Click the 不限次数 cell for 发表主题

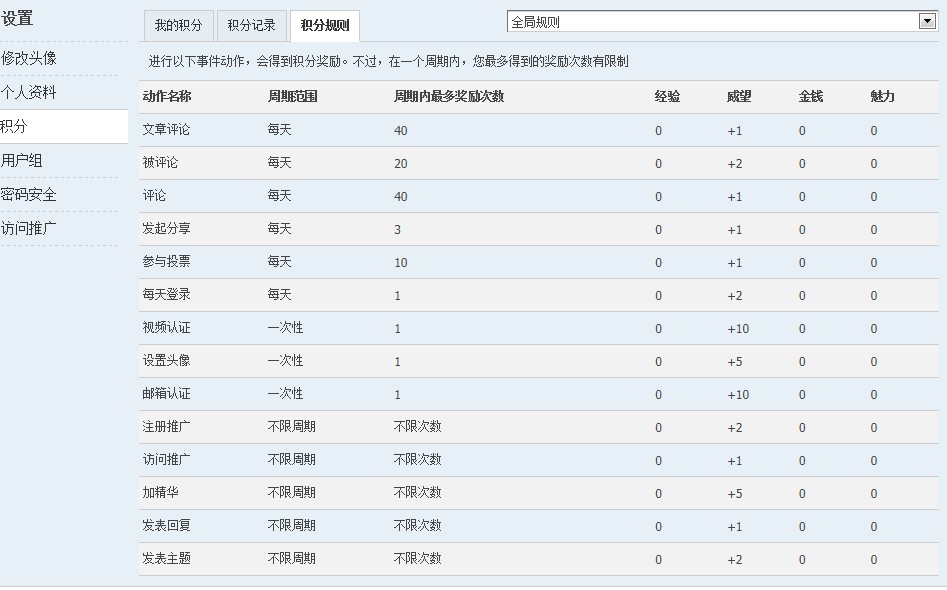(x=417, y=559)
